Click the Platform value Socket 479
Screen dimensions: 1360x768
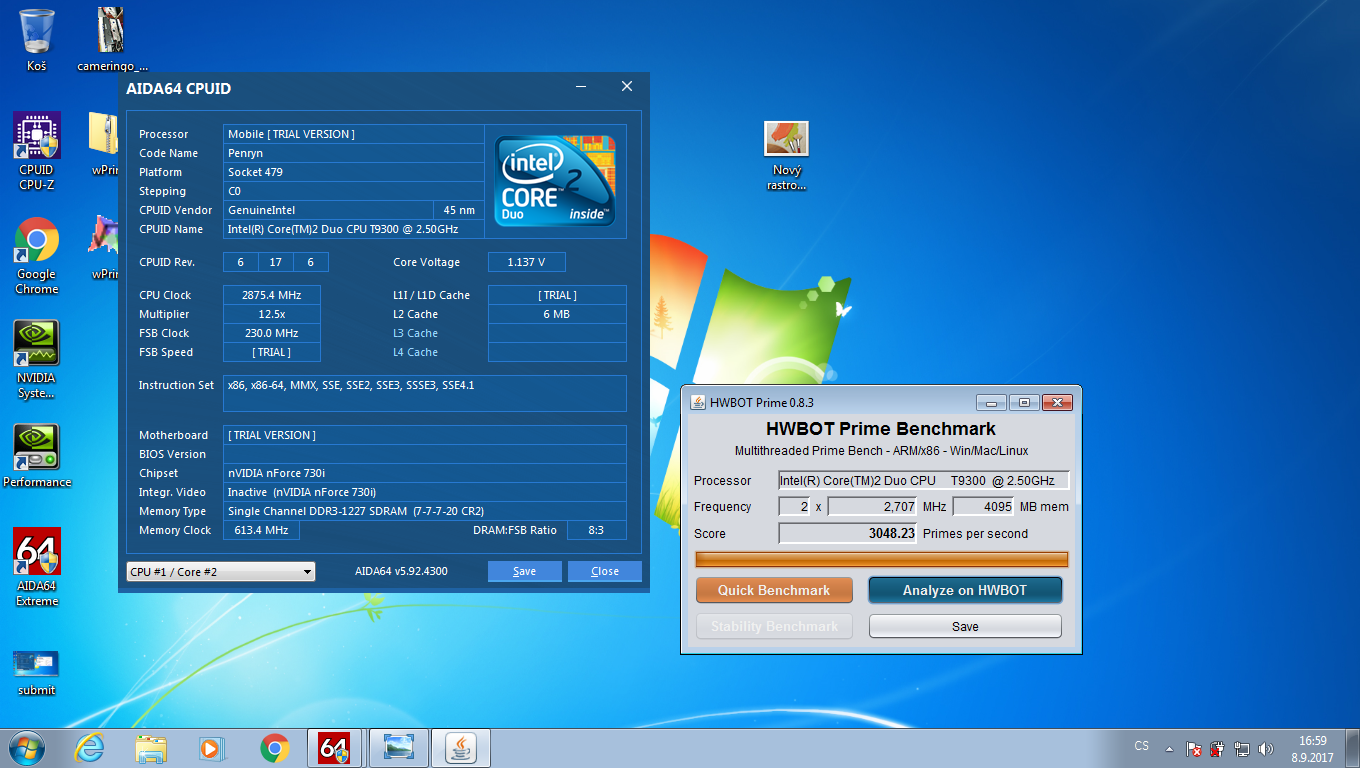pos(354,172)
